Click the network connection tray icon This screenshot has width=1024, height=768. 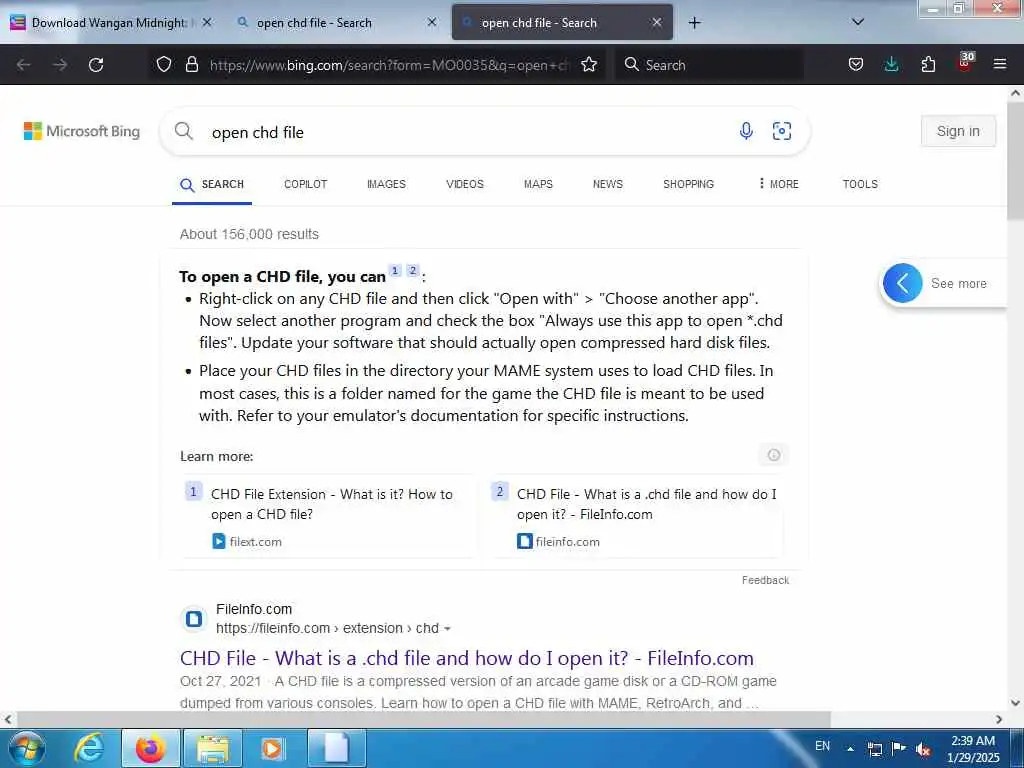pyautogui.click(x=874, y=749)
